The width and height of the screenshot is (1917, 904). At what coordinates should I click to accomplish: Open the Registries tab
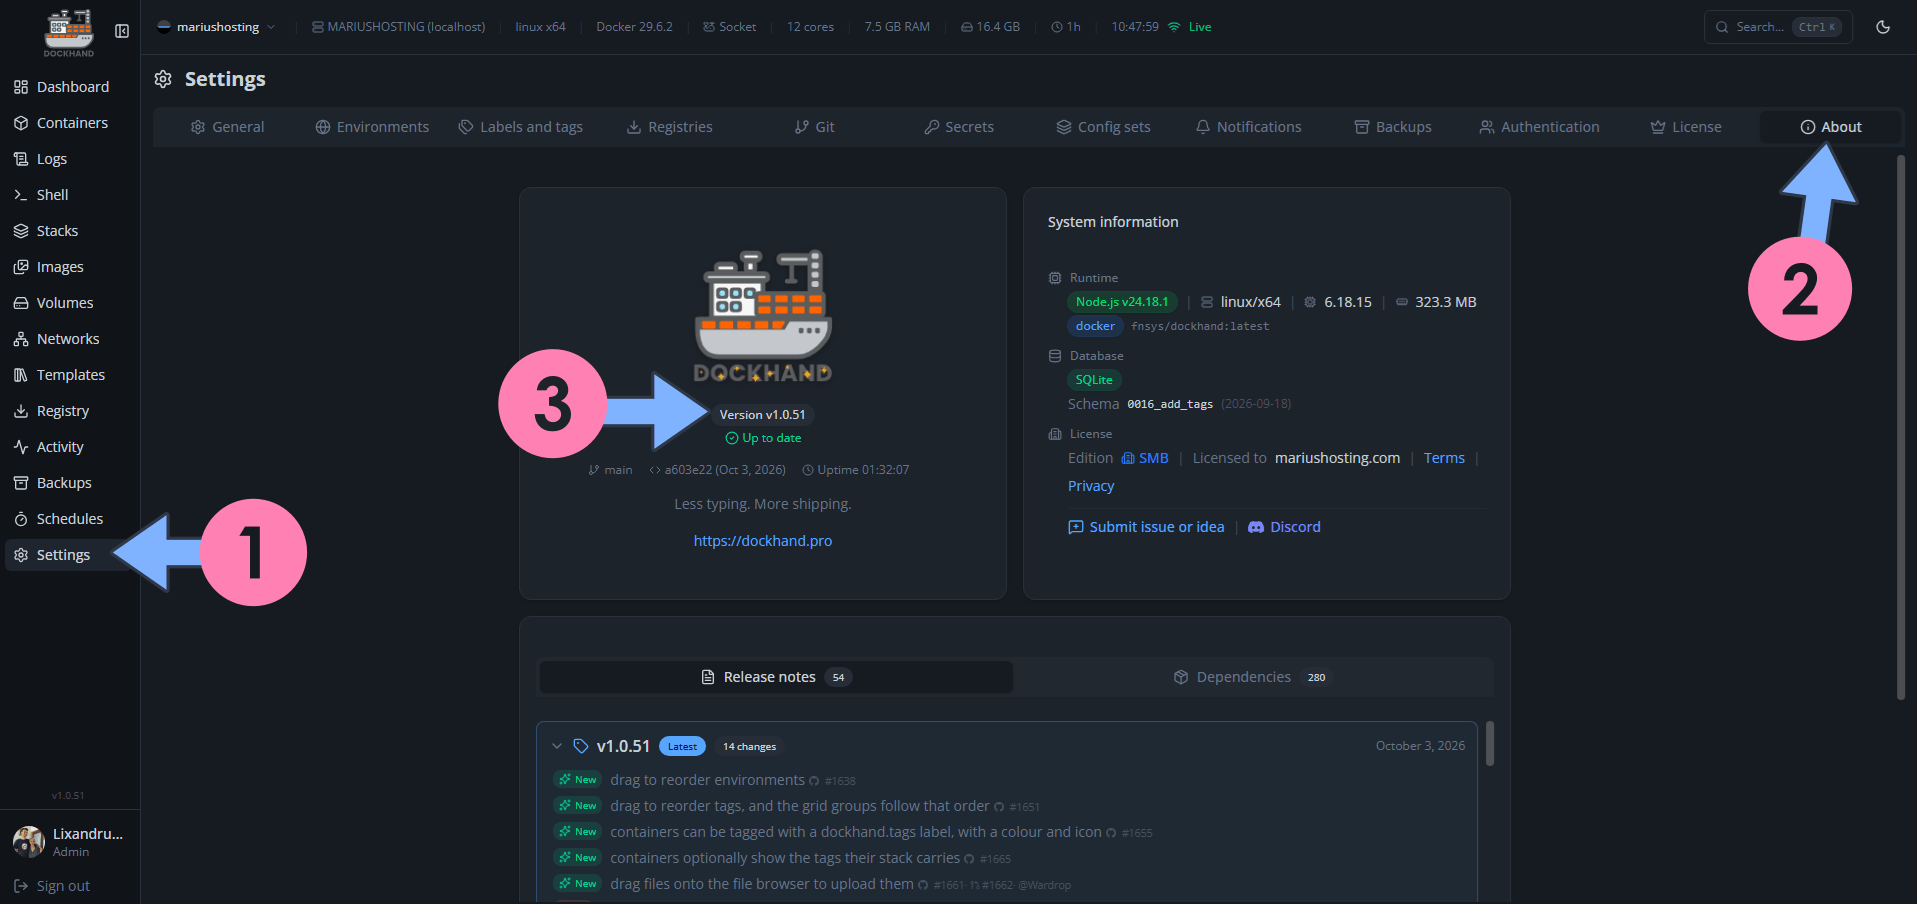(x=670, y=127)
